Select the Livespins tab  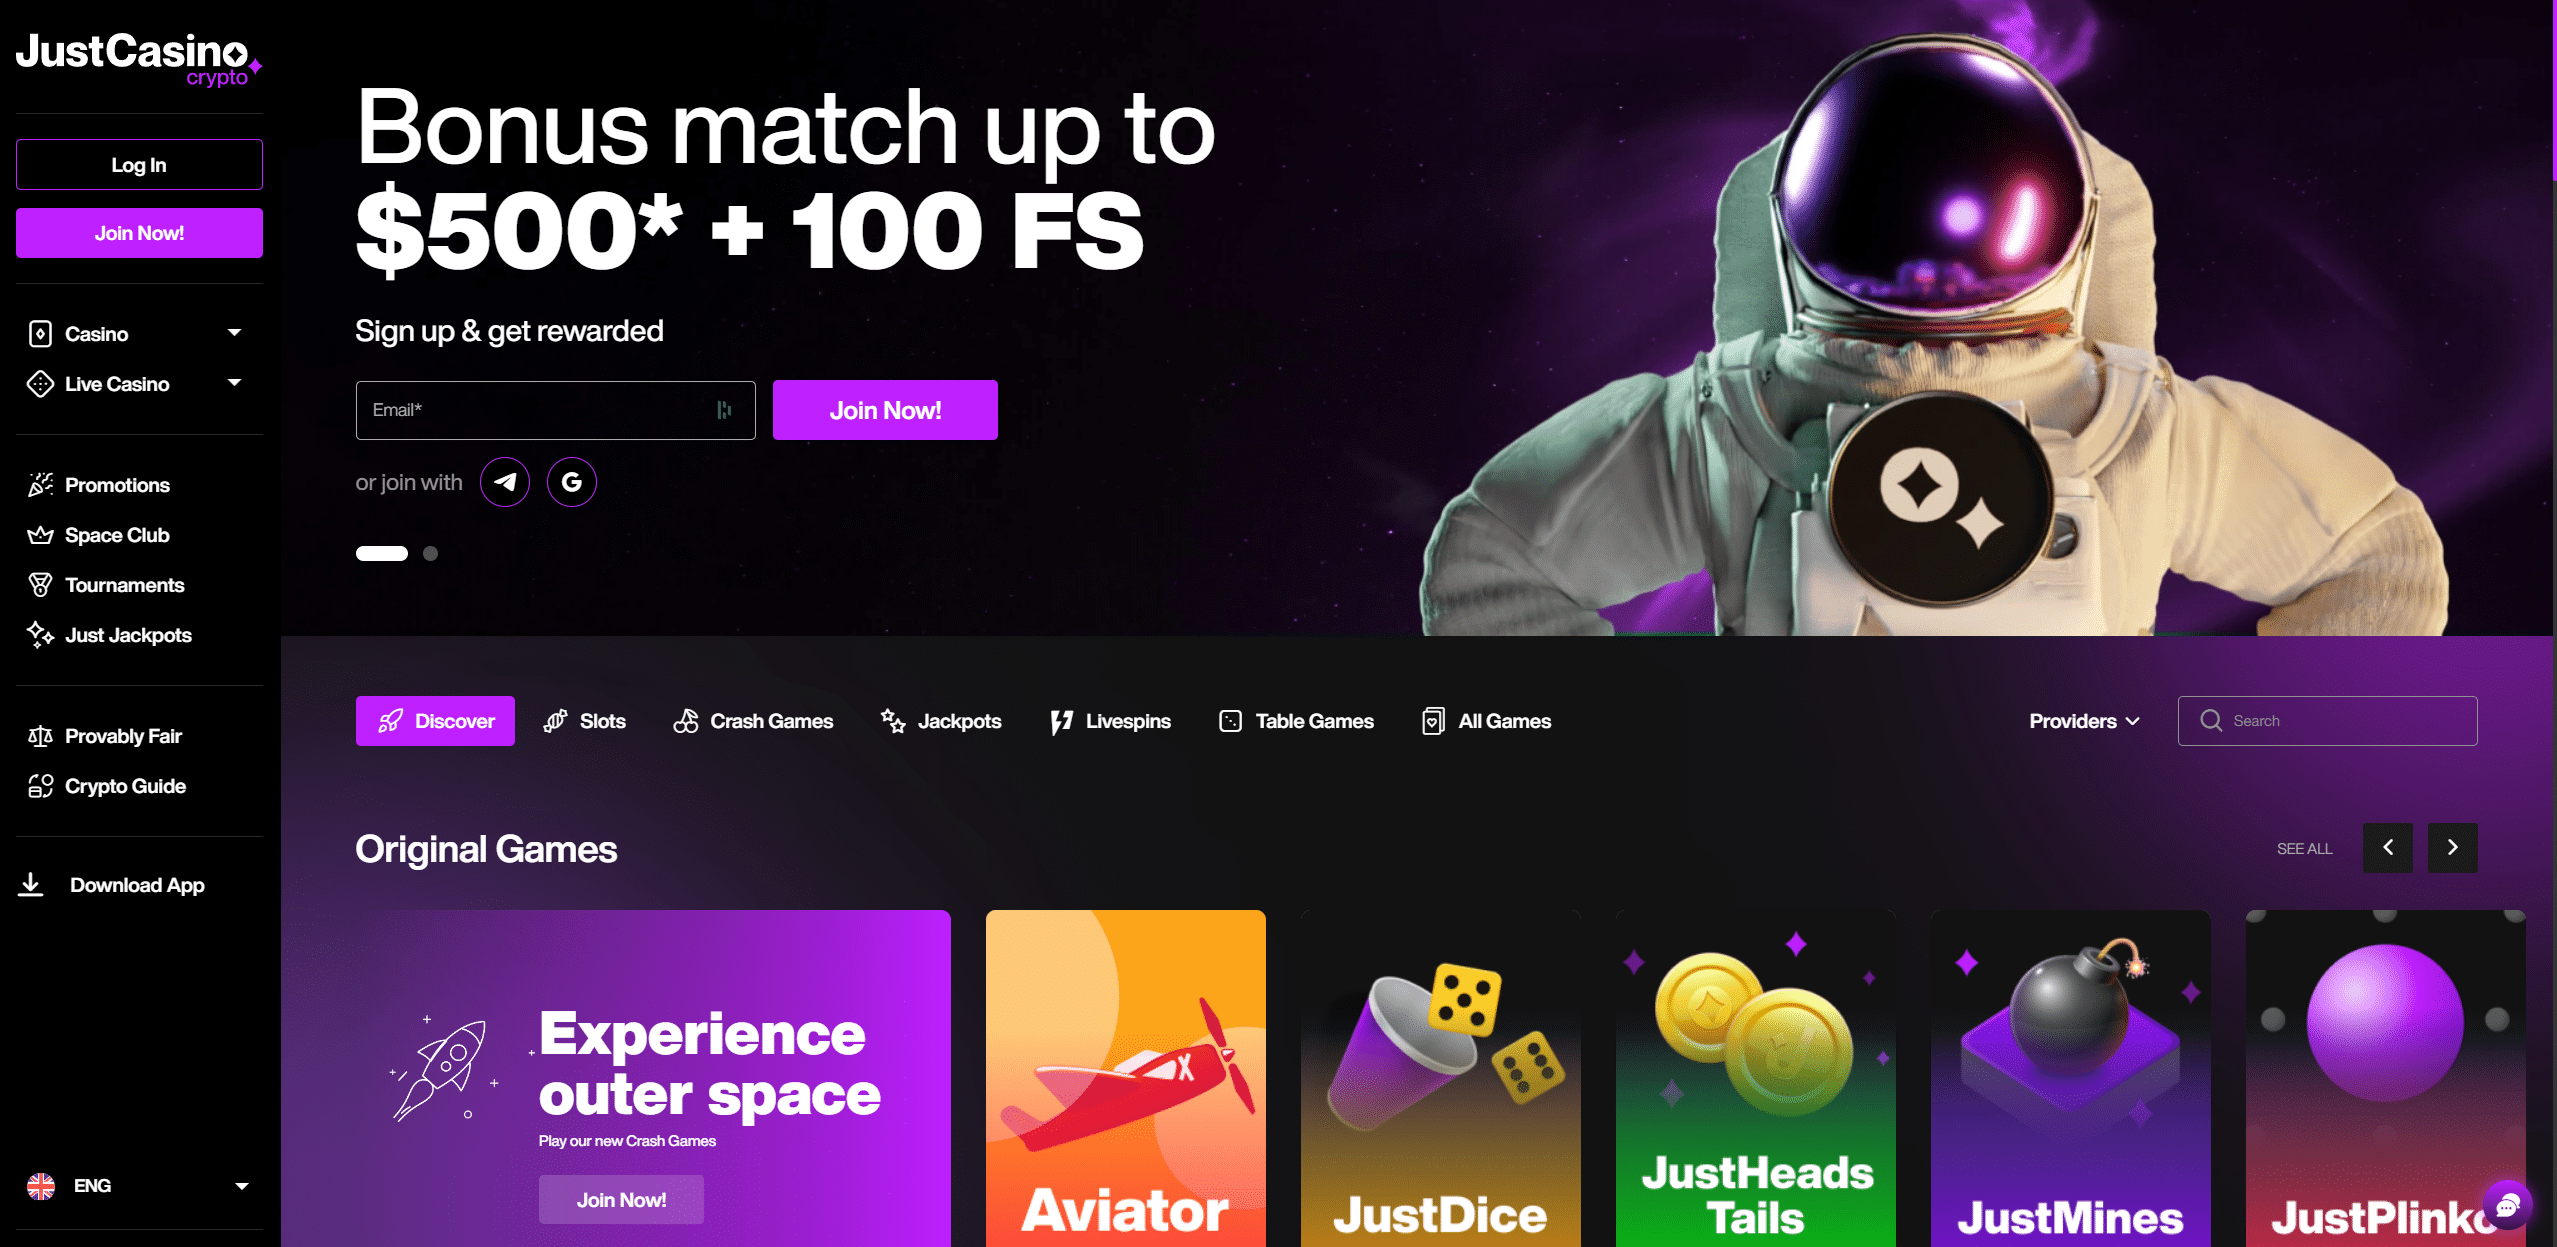[x=1110, y=721]
